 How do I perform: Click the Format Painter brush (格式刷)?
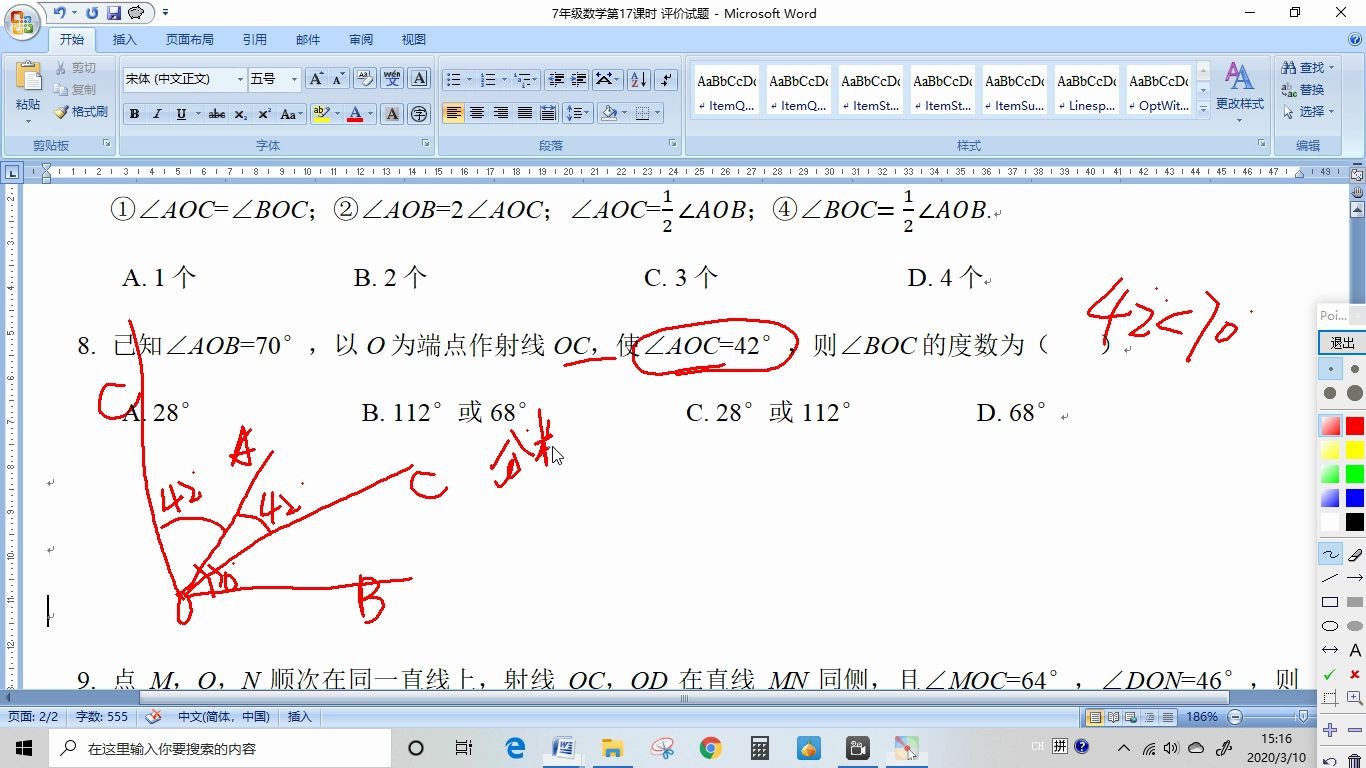click(x=81, y=112)
